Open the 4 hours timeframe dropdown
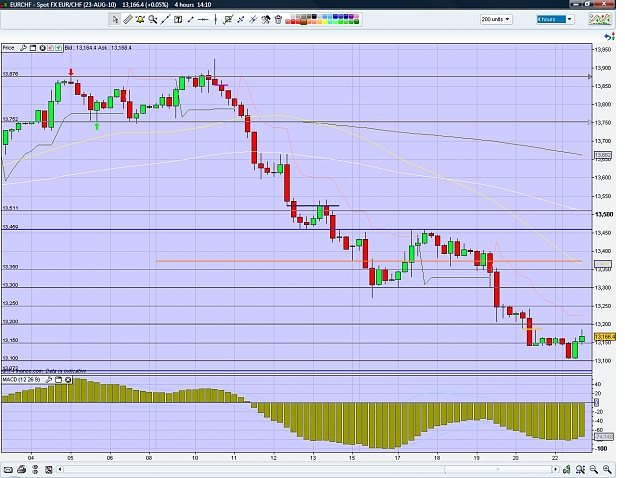 click(x=555, y=19)
